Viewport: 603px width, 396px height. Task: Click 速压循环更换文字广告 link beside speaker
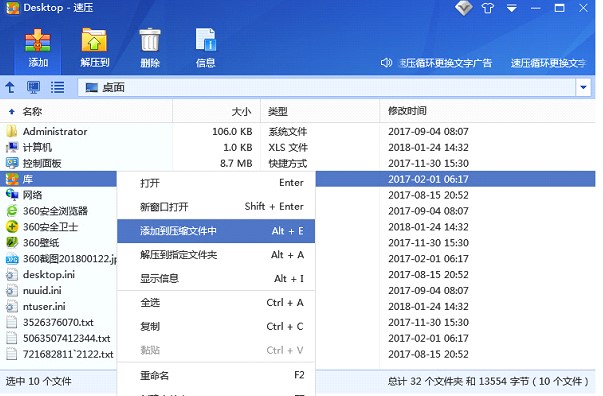pos(445,63)
